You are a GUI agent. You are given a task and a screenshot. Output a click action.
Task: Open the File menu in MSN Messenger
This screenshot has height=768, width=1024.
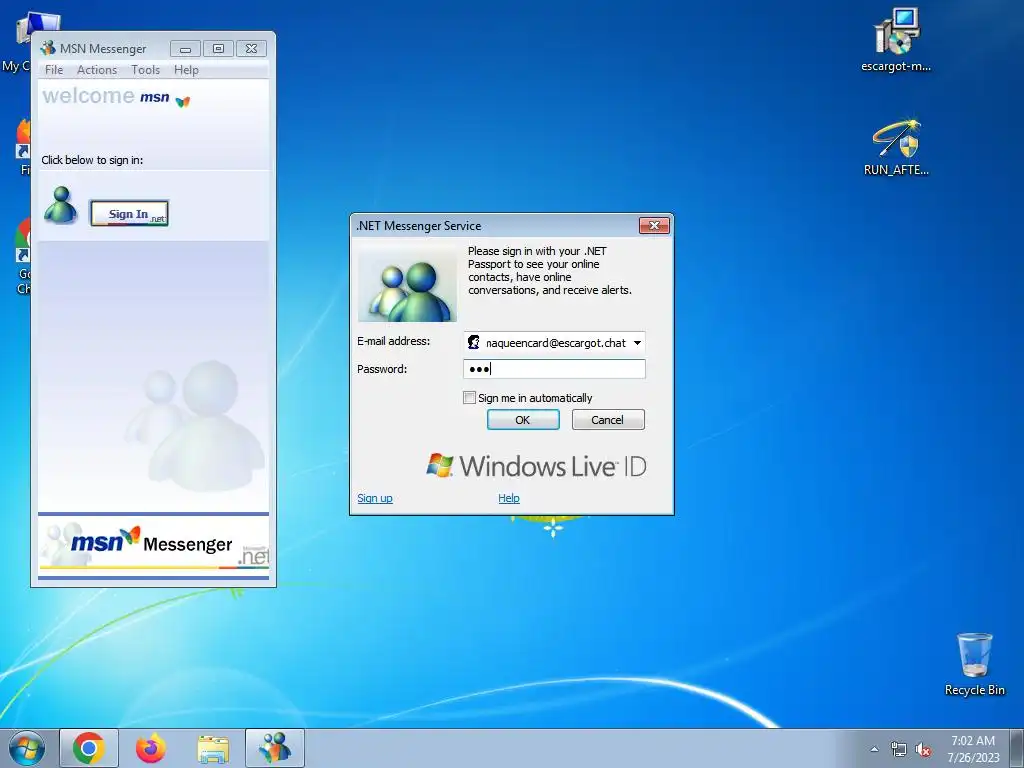[54, 70]
